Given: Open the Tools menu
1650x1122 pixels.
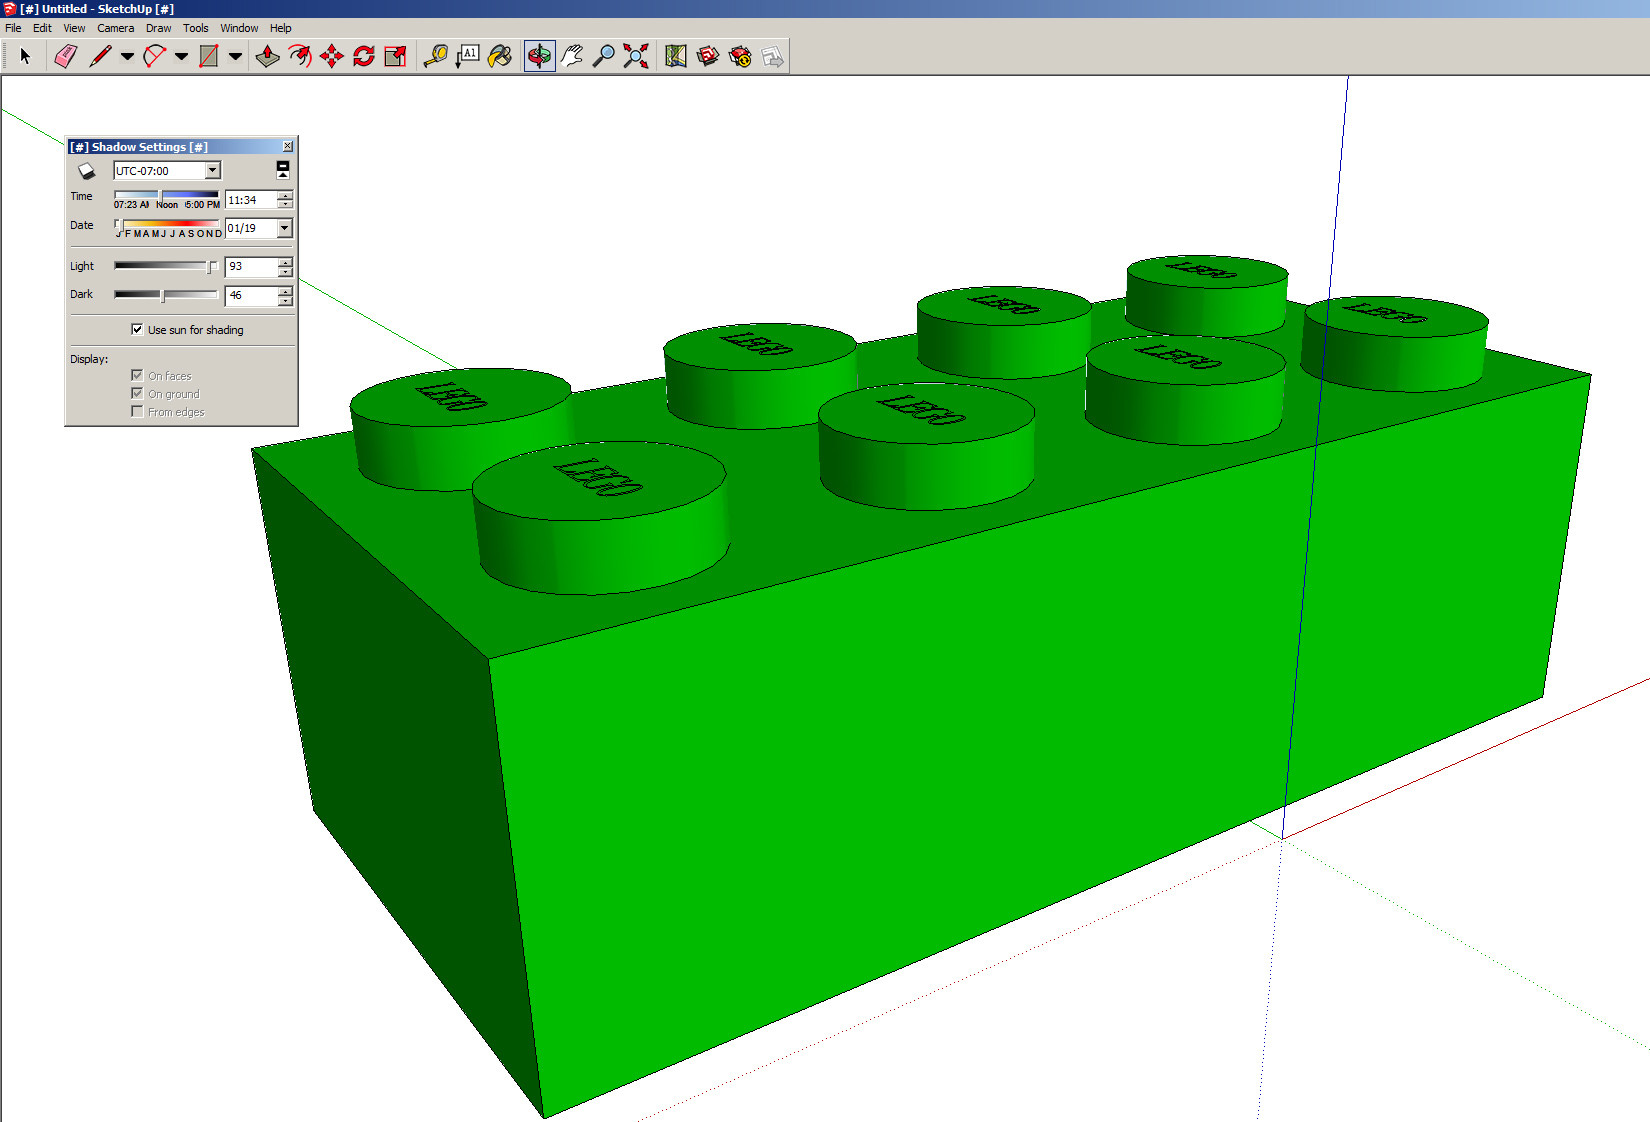Looking at the screenshot, I should tap(196, 28).
